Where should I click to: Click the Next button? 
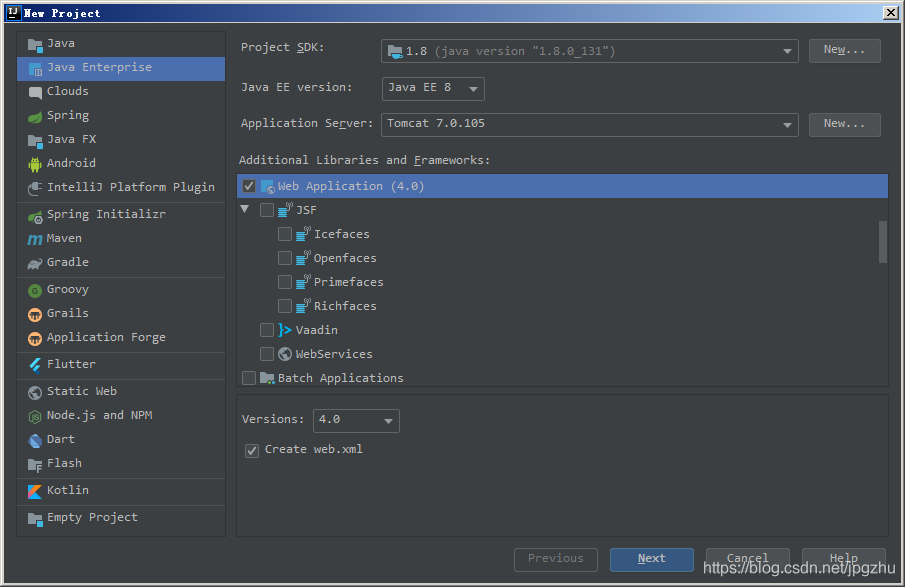point(652,559)
